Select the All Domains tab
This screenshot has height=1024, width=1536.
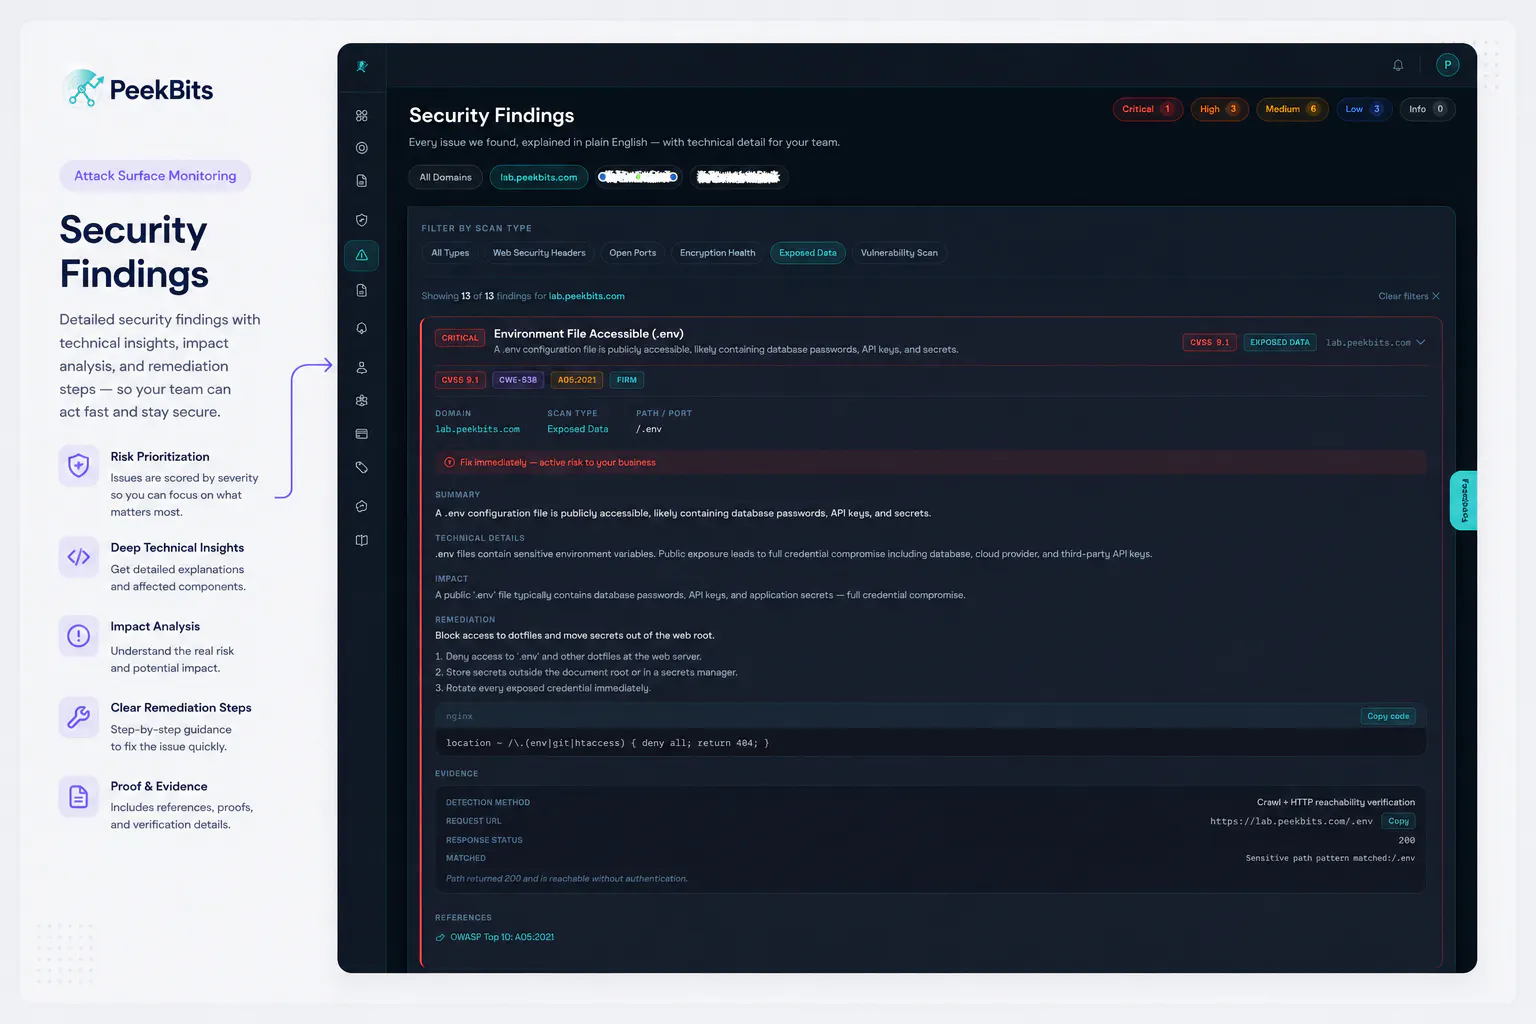click(x=445, y=178)
